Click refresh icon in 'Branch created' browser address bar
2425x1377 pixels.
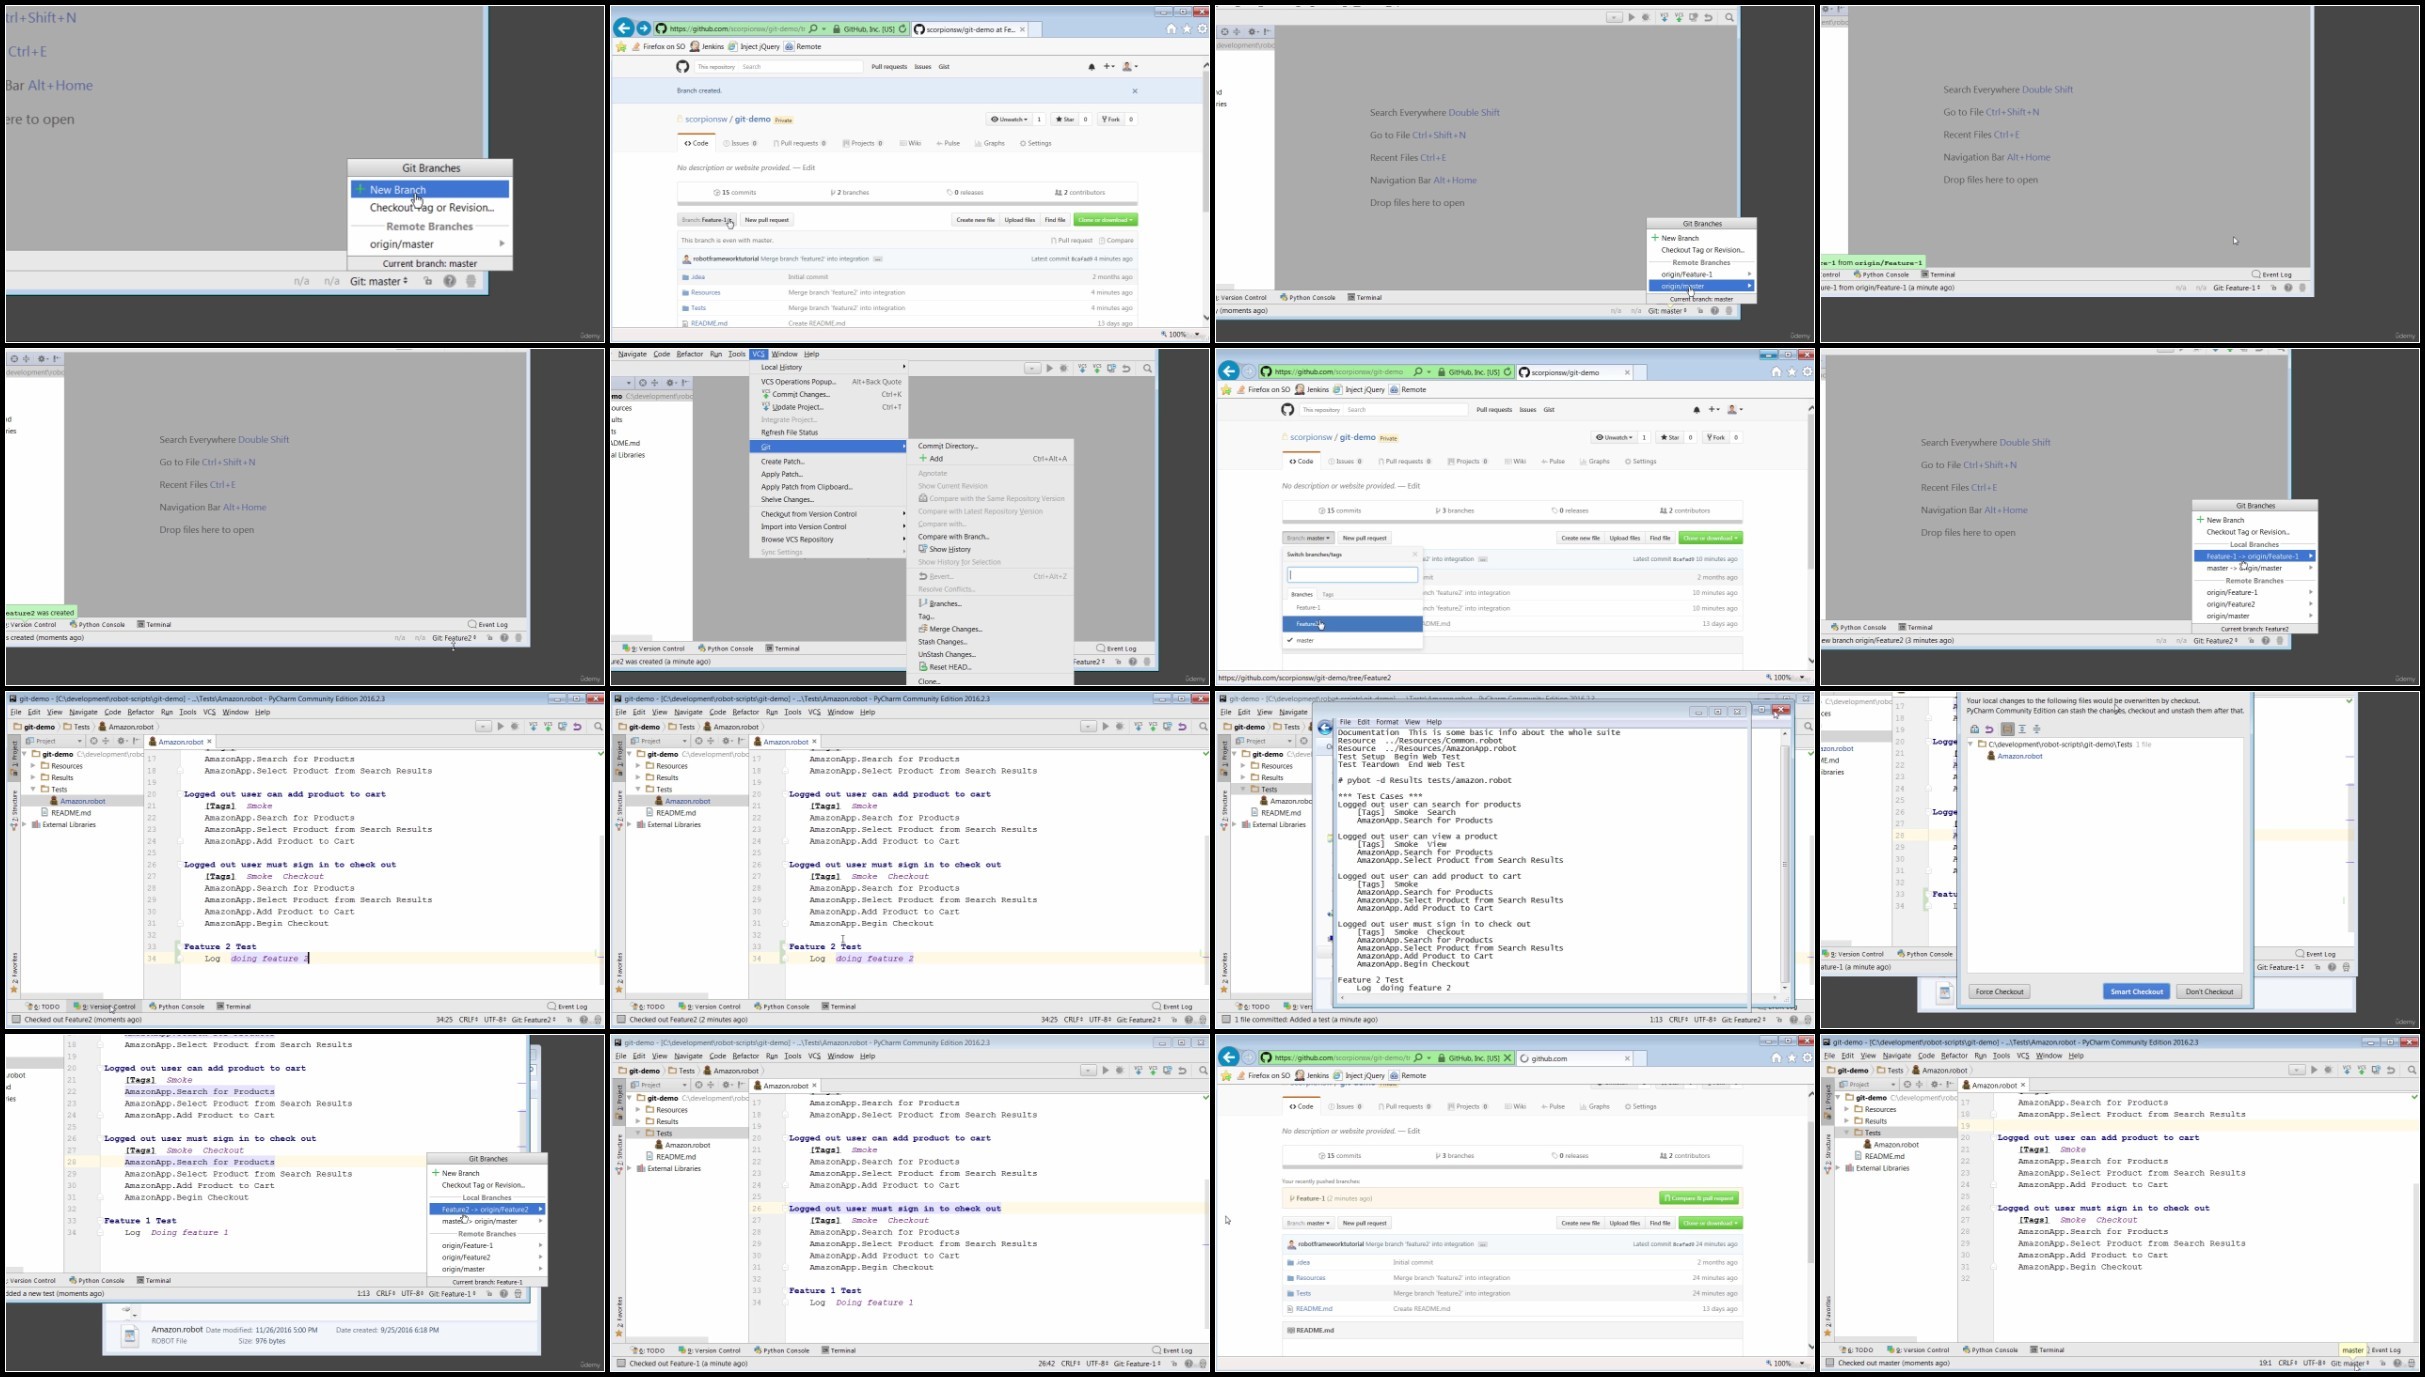tap(902, 29)
